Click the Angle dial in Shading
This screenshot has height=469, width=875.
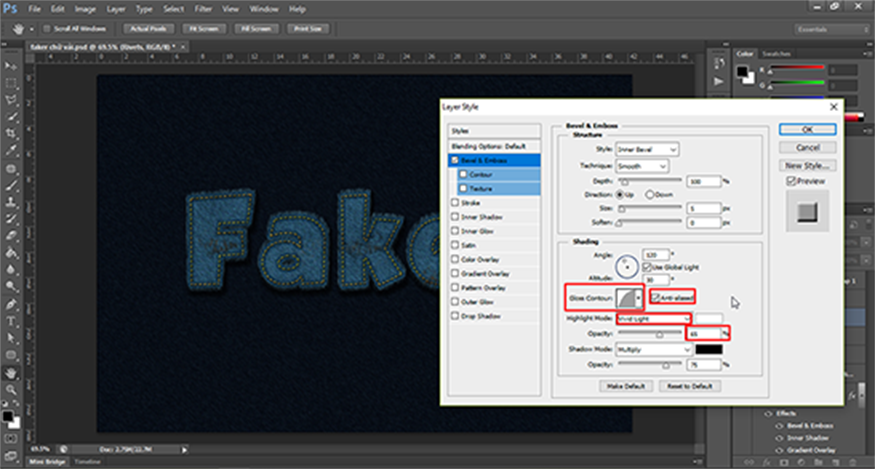[627, 265]
